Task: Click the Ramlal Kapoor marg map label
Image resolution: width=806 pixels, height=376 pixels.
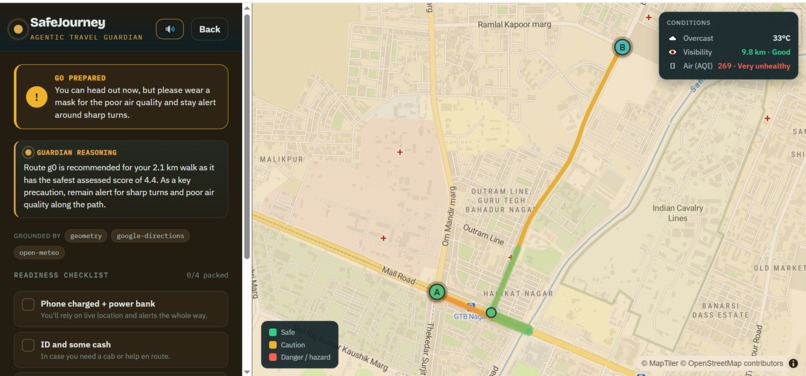Action: tap(515, 24)
